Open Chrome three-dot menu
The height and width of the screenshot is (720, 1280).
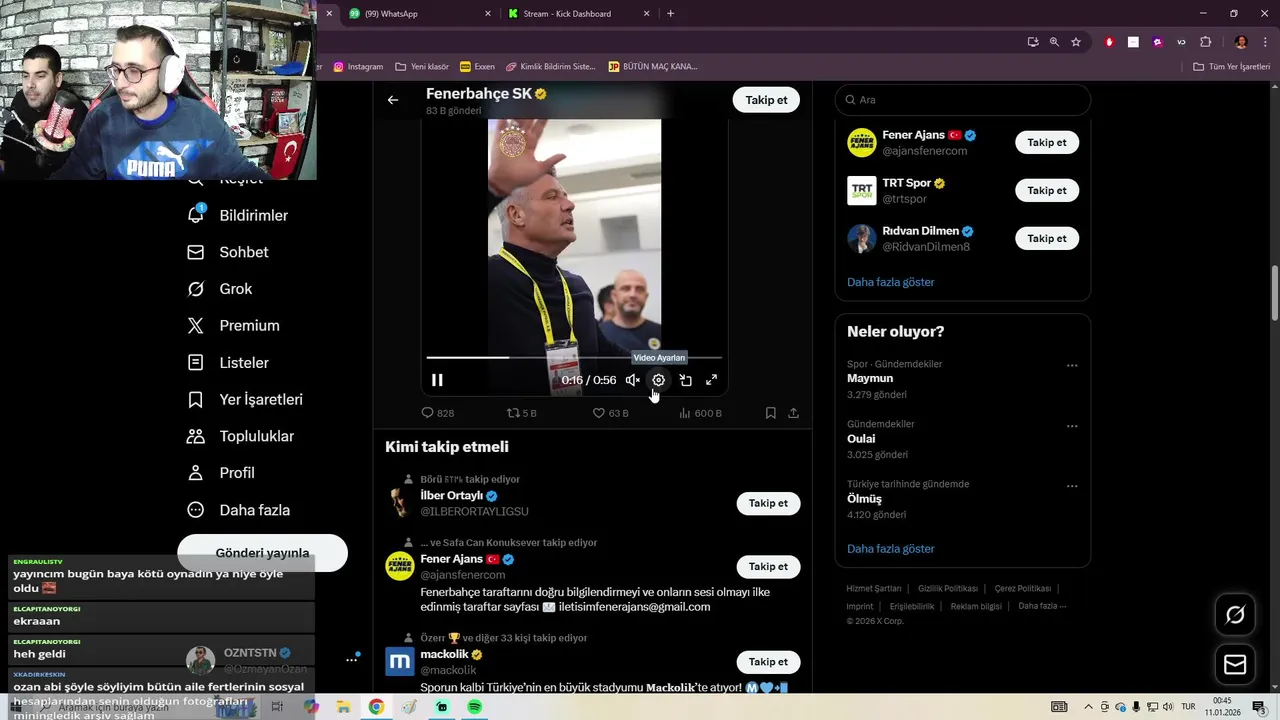pos(1265,42)
